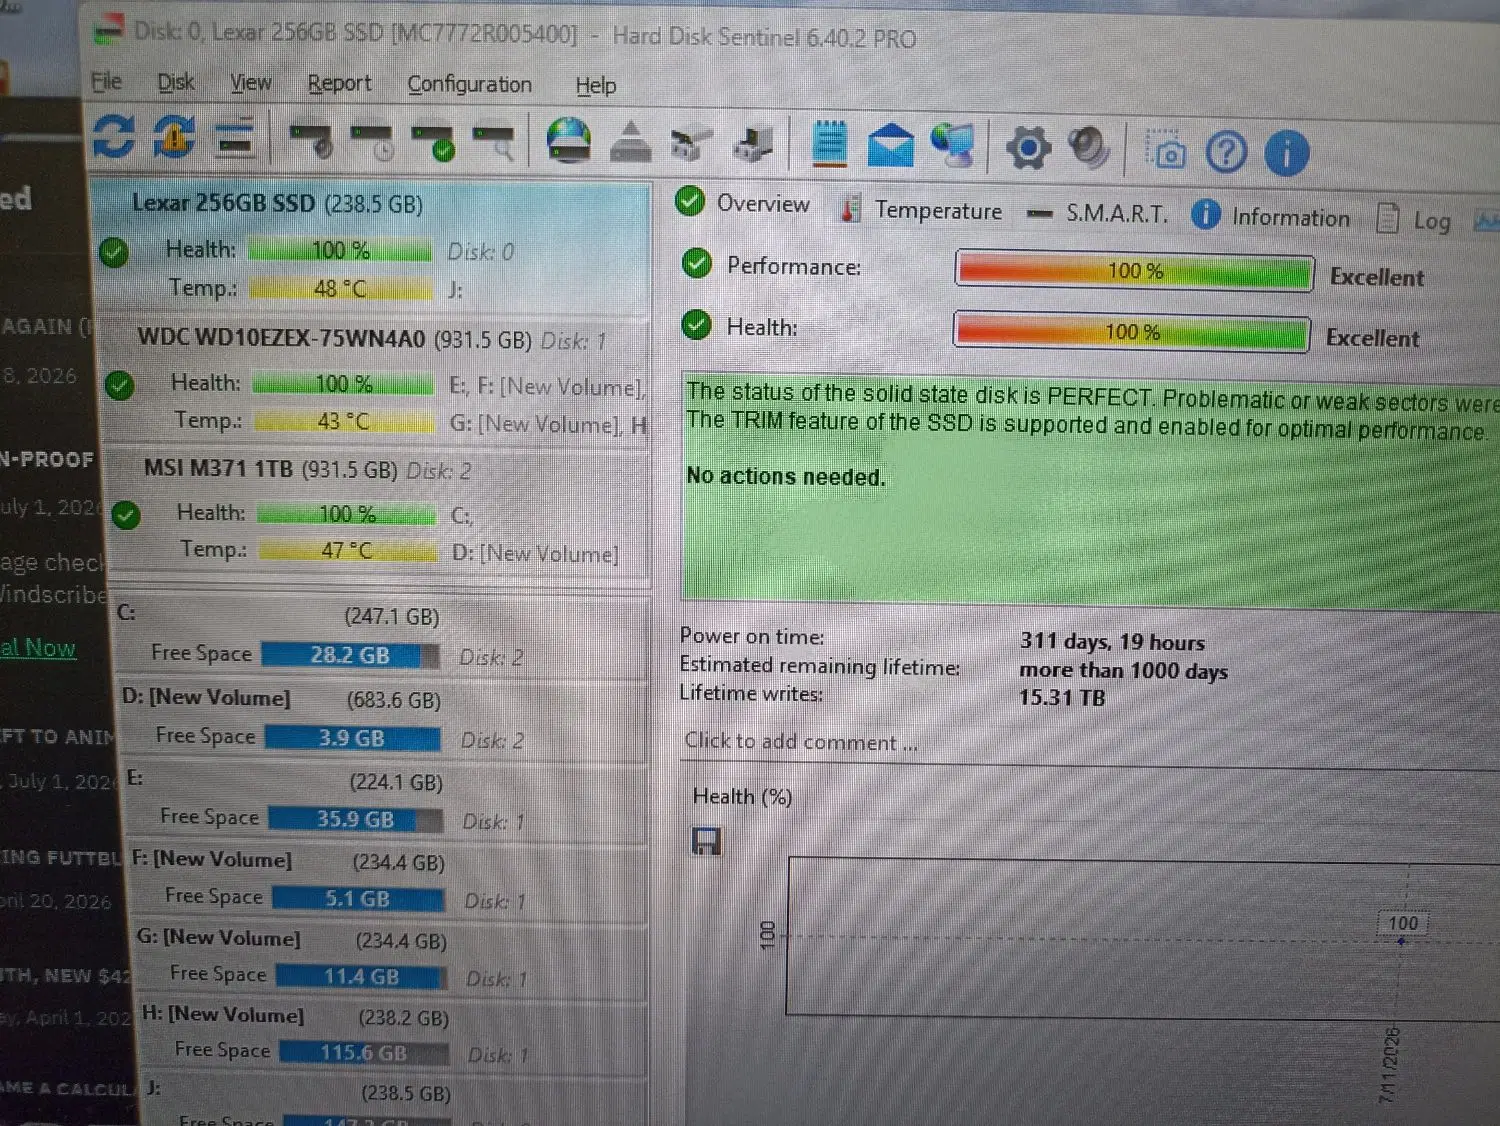The width and height of the screenshot is (1500, 1126).
Task: Click the MSI M371 47 °C temperature bar
Action: (x=348, y=550)
